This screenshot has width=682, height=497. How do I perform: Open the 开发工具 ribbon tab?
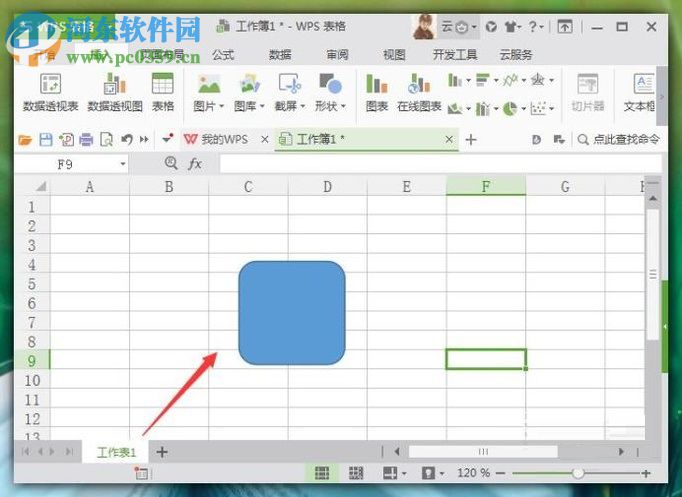click(x=455, y=55)
